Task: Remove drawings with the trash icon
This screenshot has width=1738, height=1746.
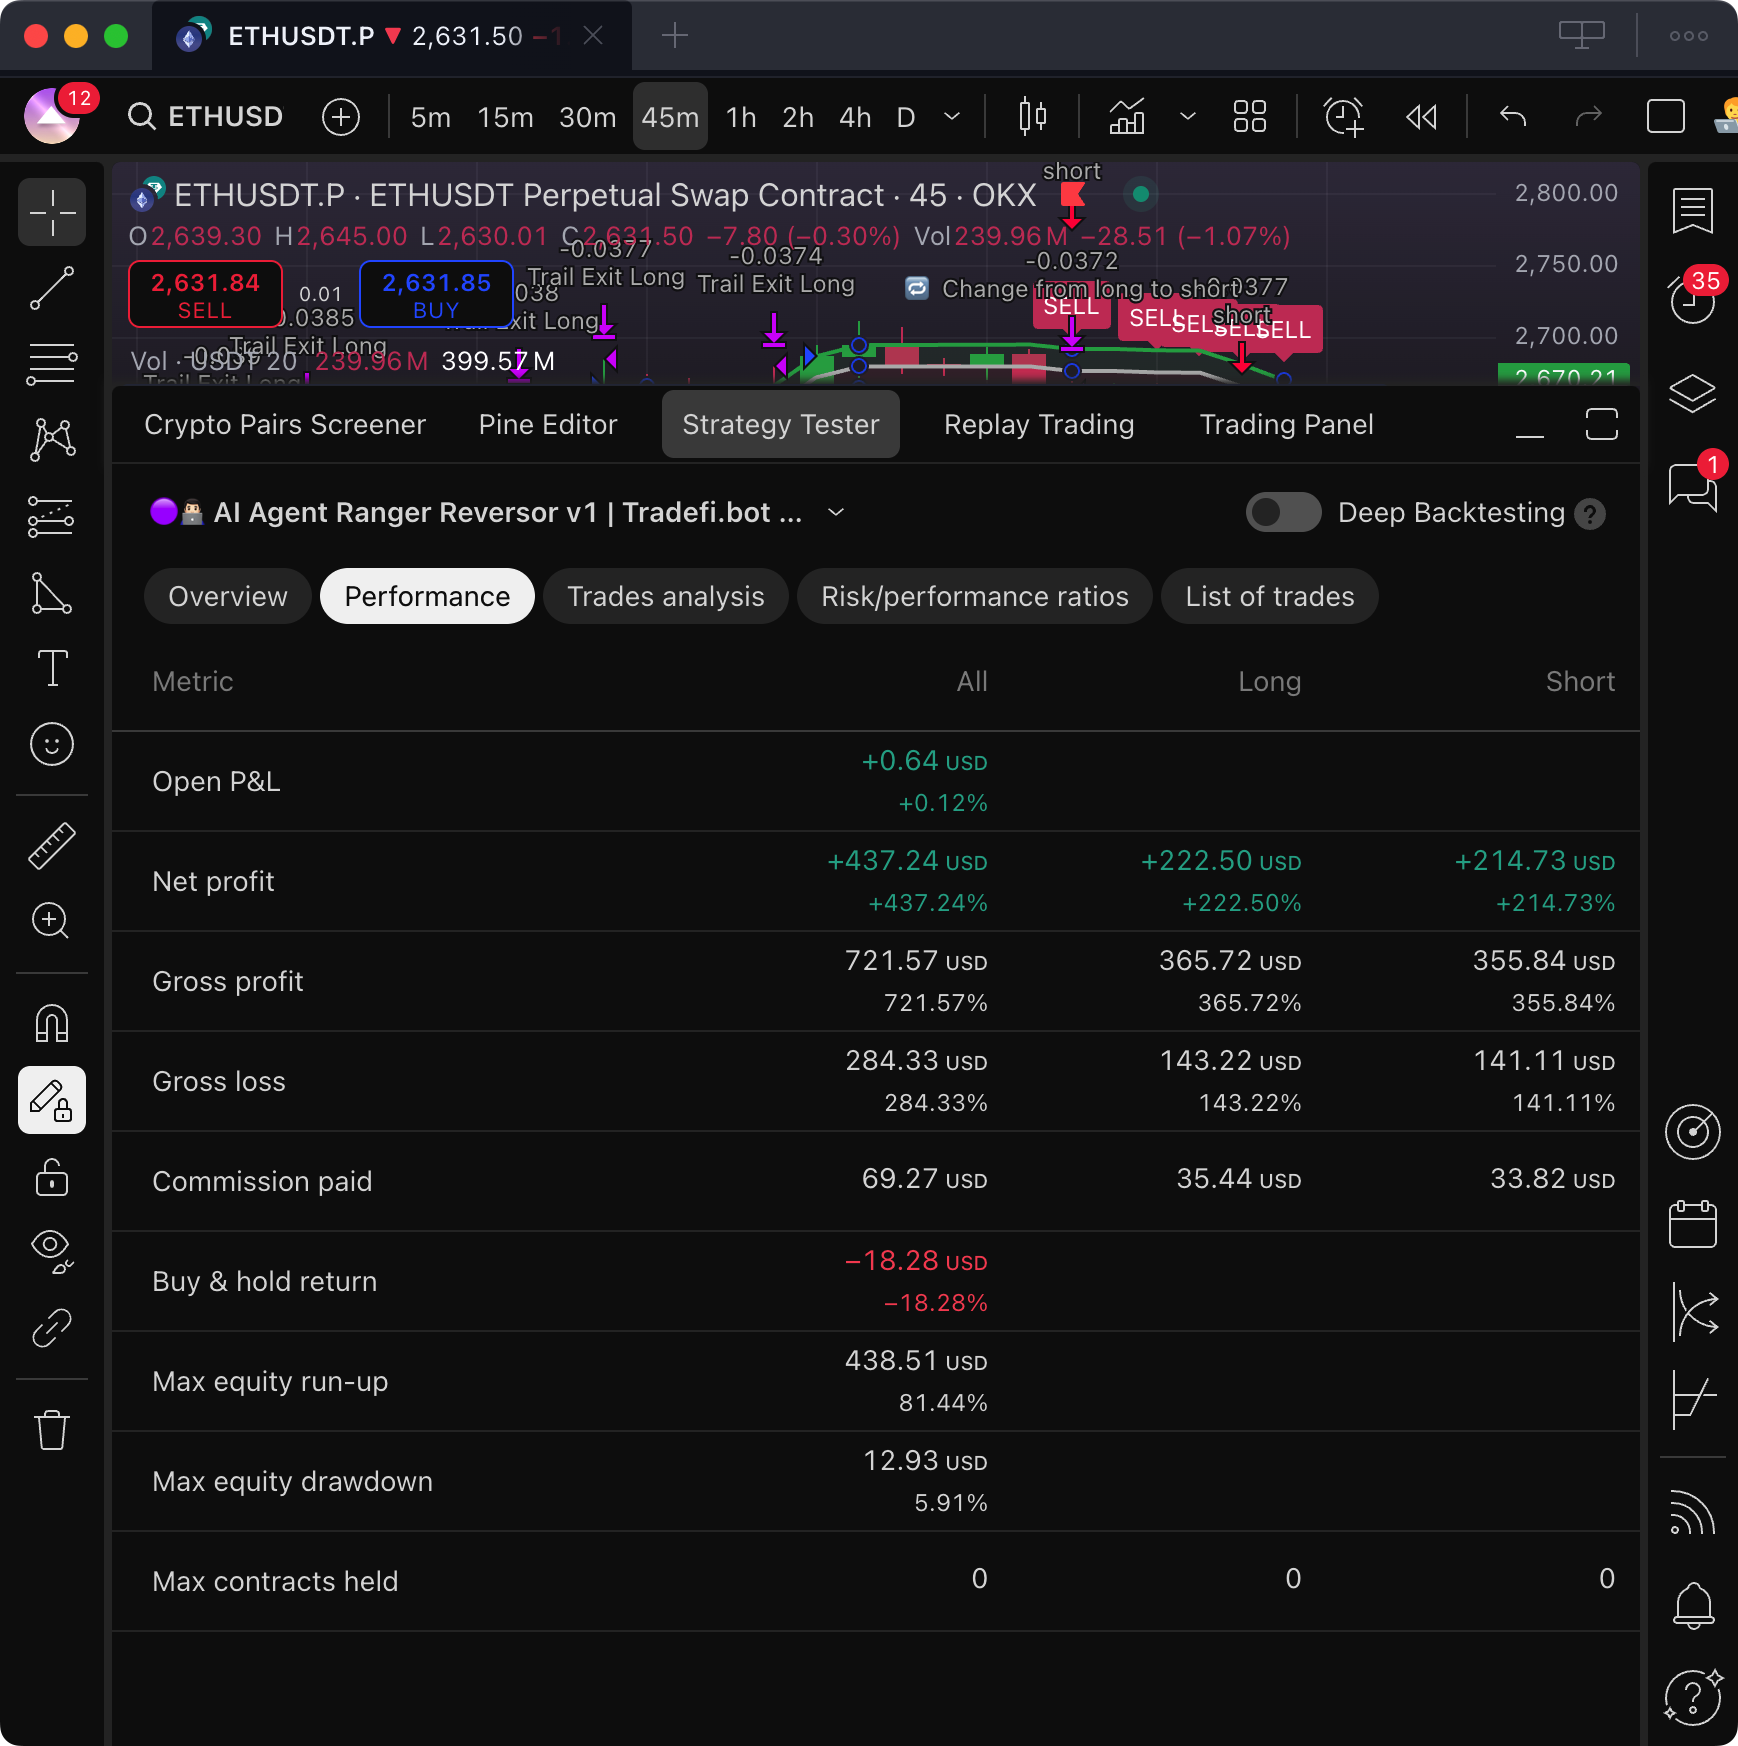Action: coord(52,1429)
